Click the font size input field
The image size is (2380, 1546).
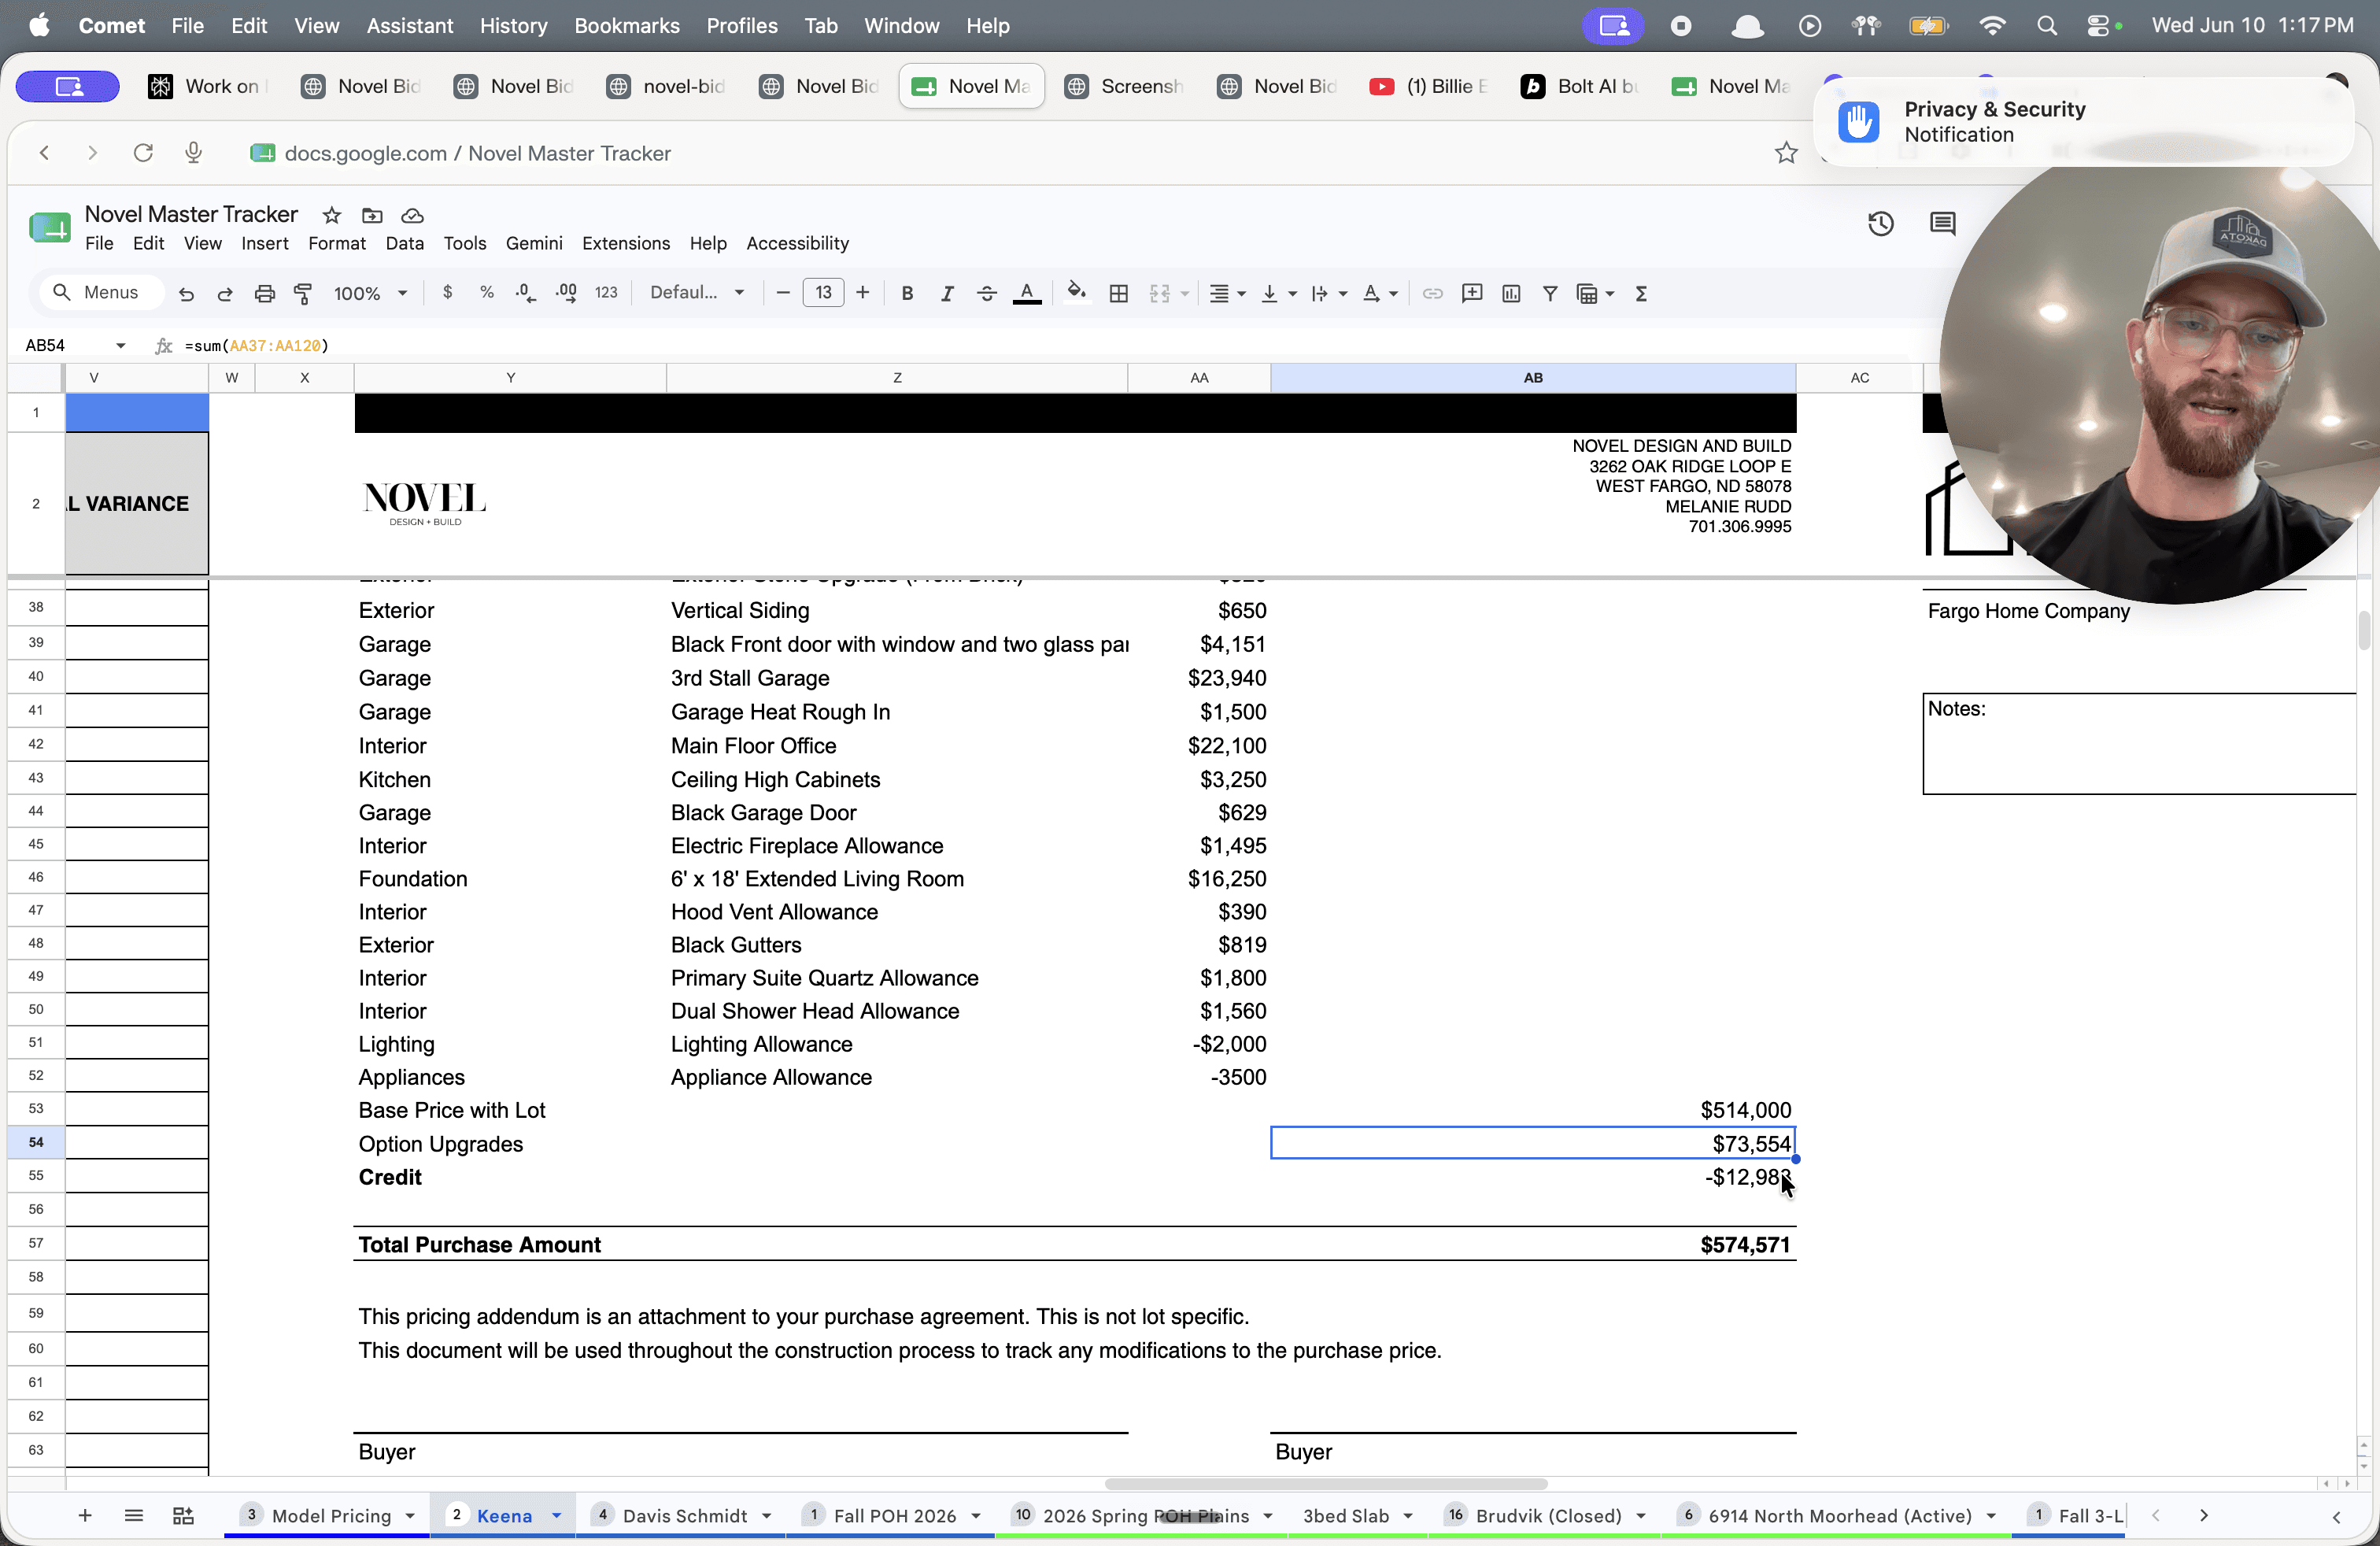pyautogui.click(x=823, y=292)
